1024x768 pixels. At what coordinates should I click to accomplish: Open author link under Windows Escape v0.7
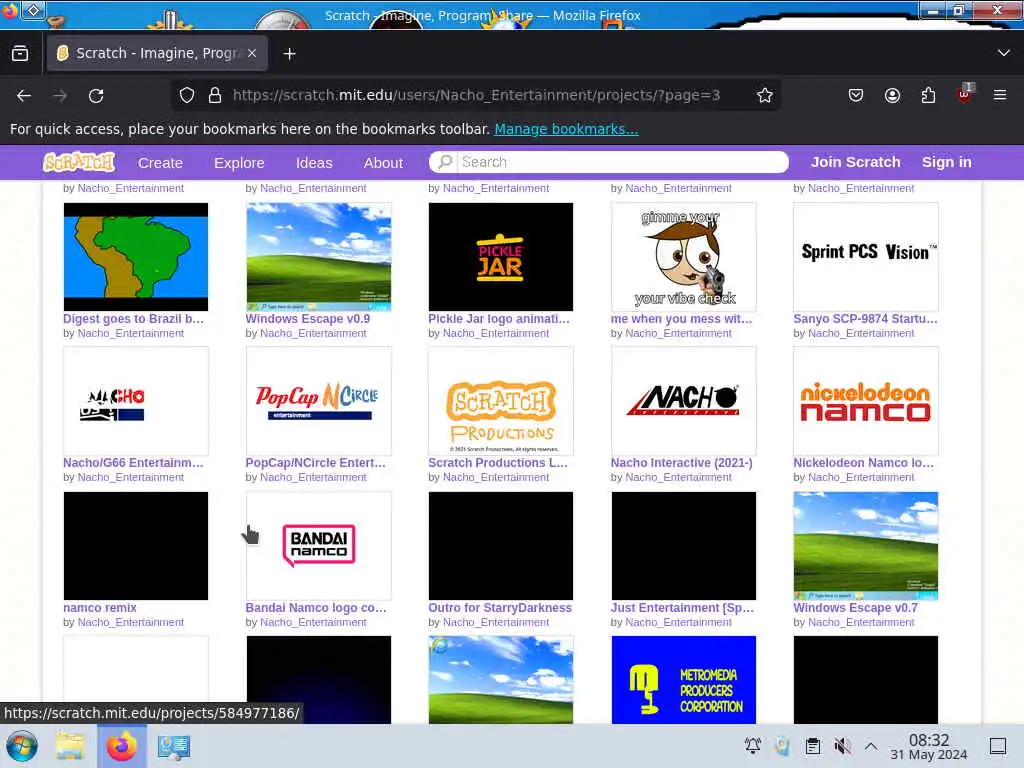861,622
